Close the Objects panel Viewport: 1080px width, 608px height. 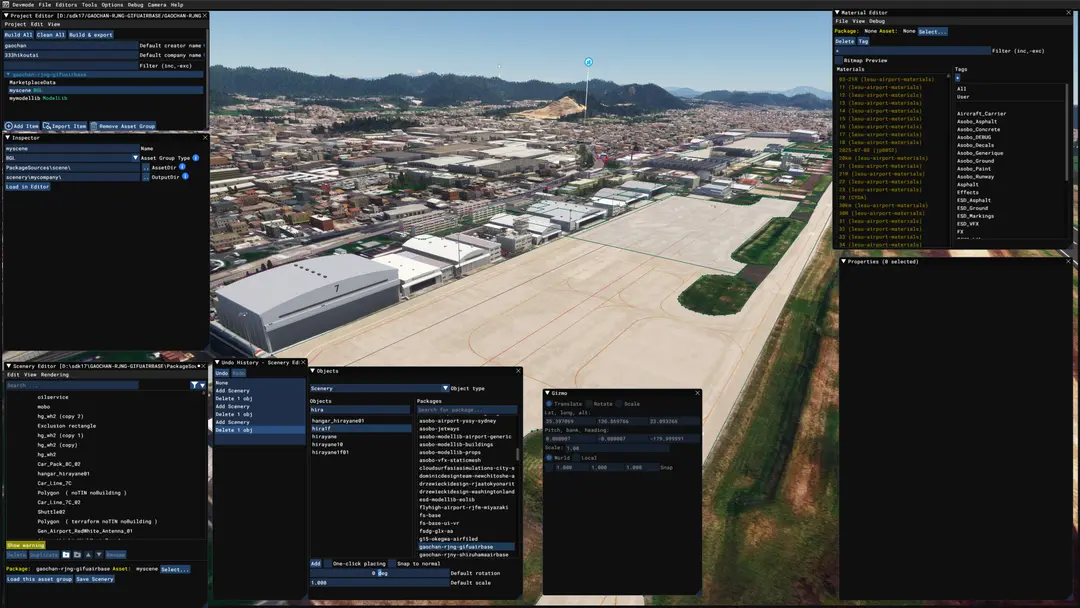pyautogui.click(x=518, y=371)
